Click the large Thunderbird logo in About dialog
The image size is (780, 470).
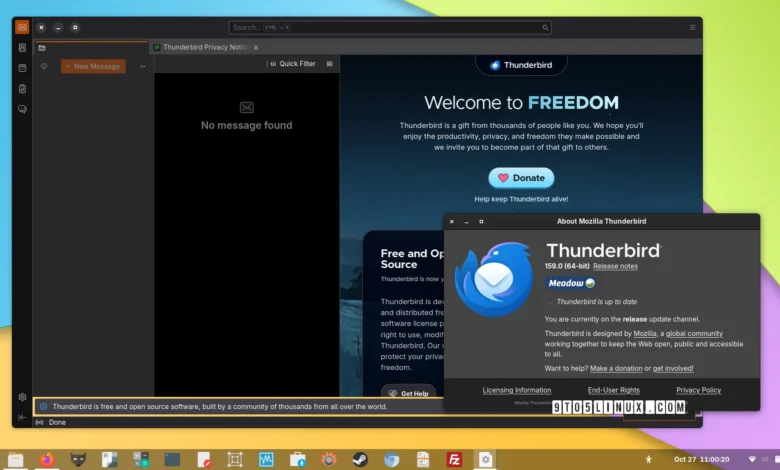click(x=493, y=280)
